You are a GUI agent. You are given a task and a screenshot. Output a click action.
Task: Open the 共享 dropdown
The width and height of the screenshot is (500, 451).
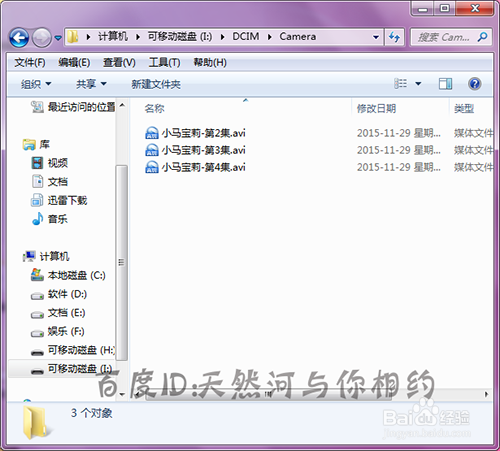point(91,84)
